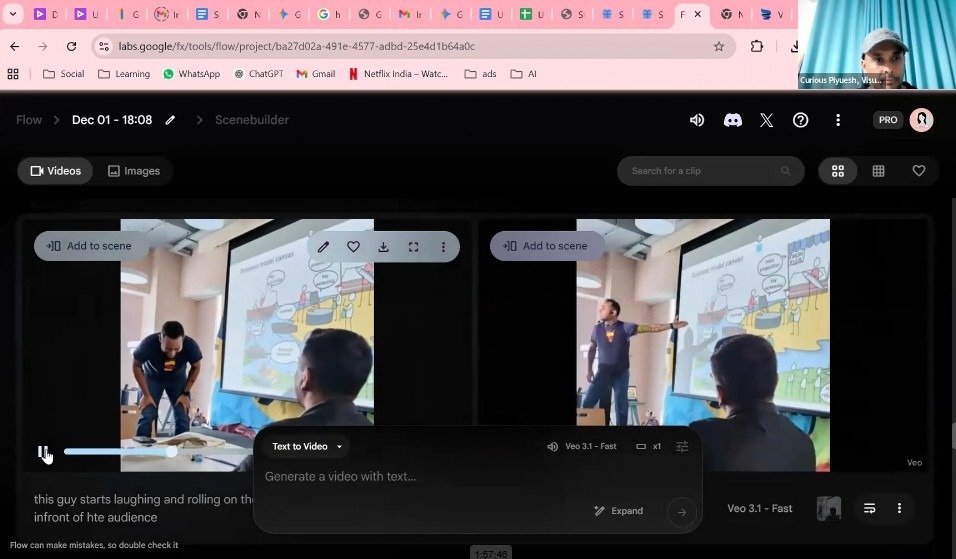This screenshot has height=559, width=956.
Task: Open the Discord community link
Action: 732,120
